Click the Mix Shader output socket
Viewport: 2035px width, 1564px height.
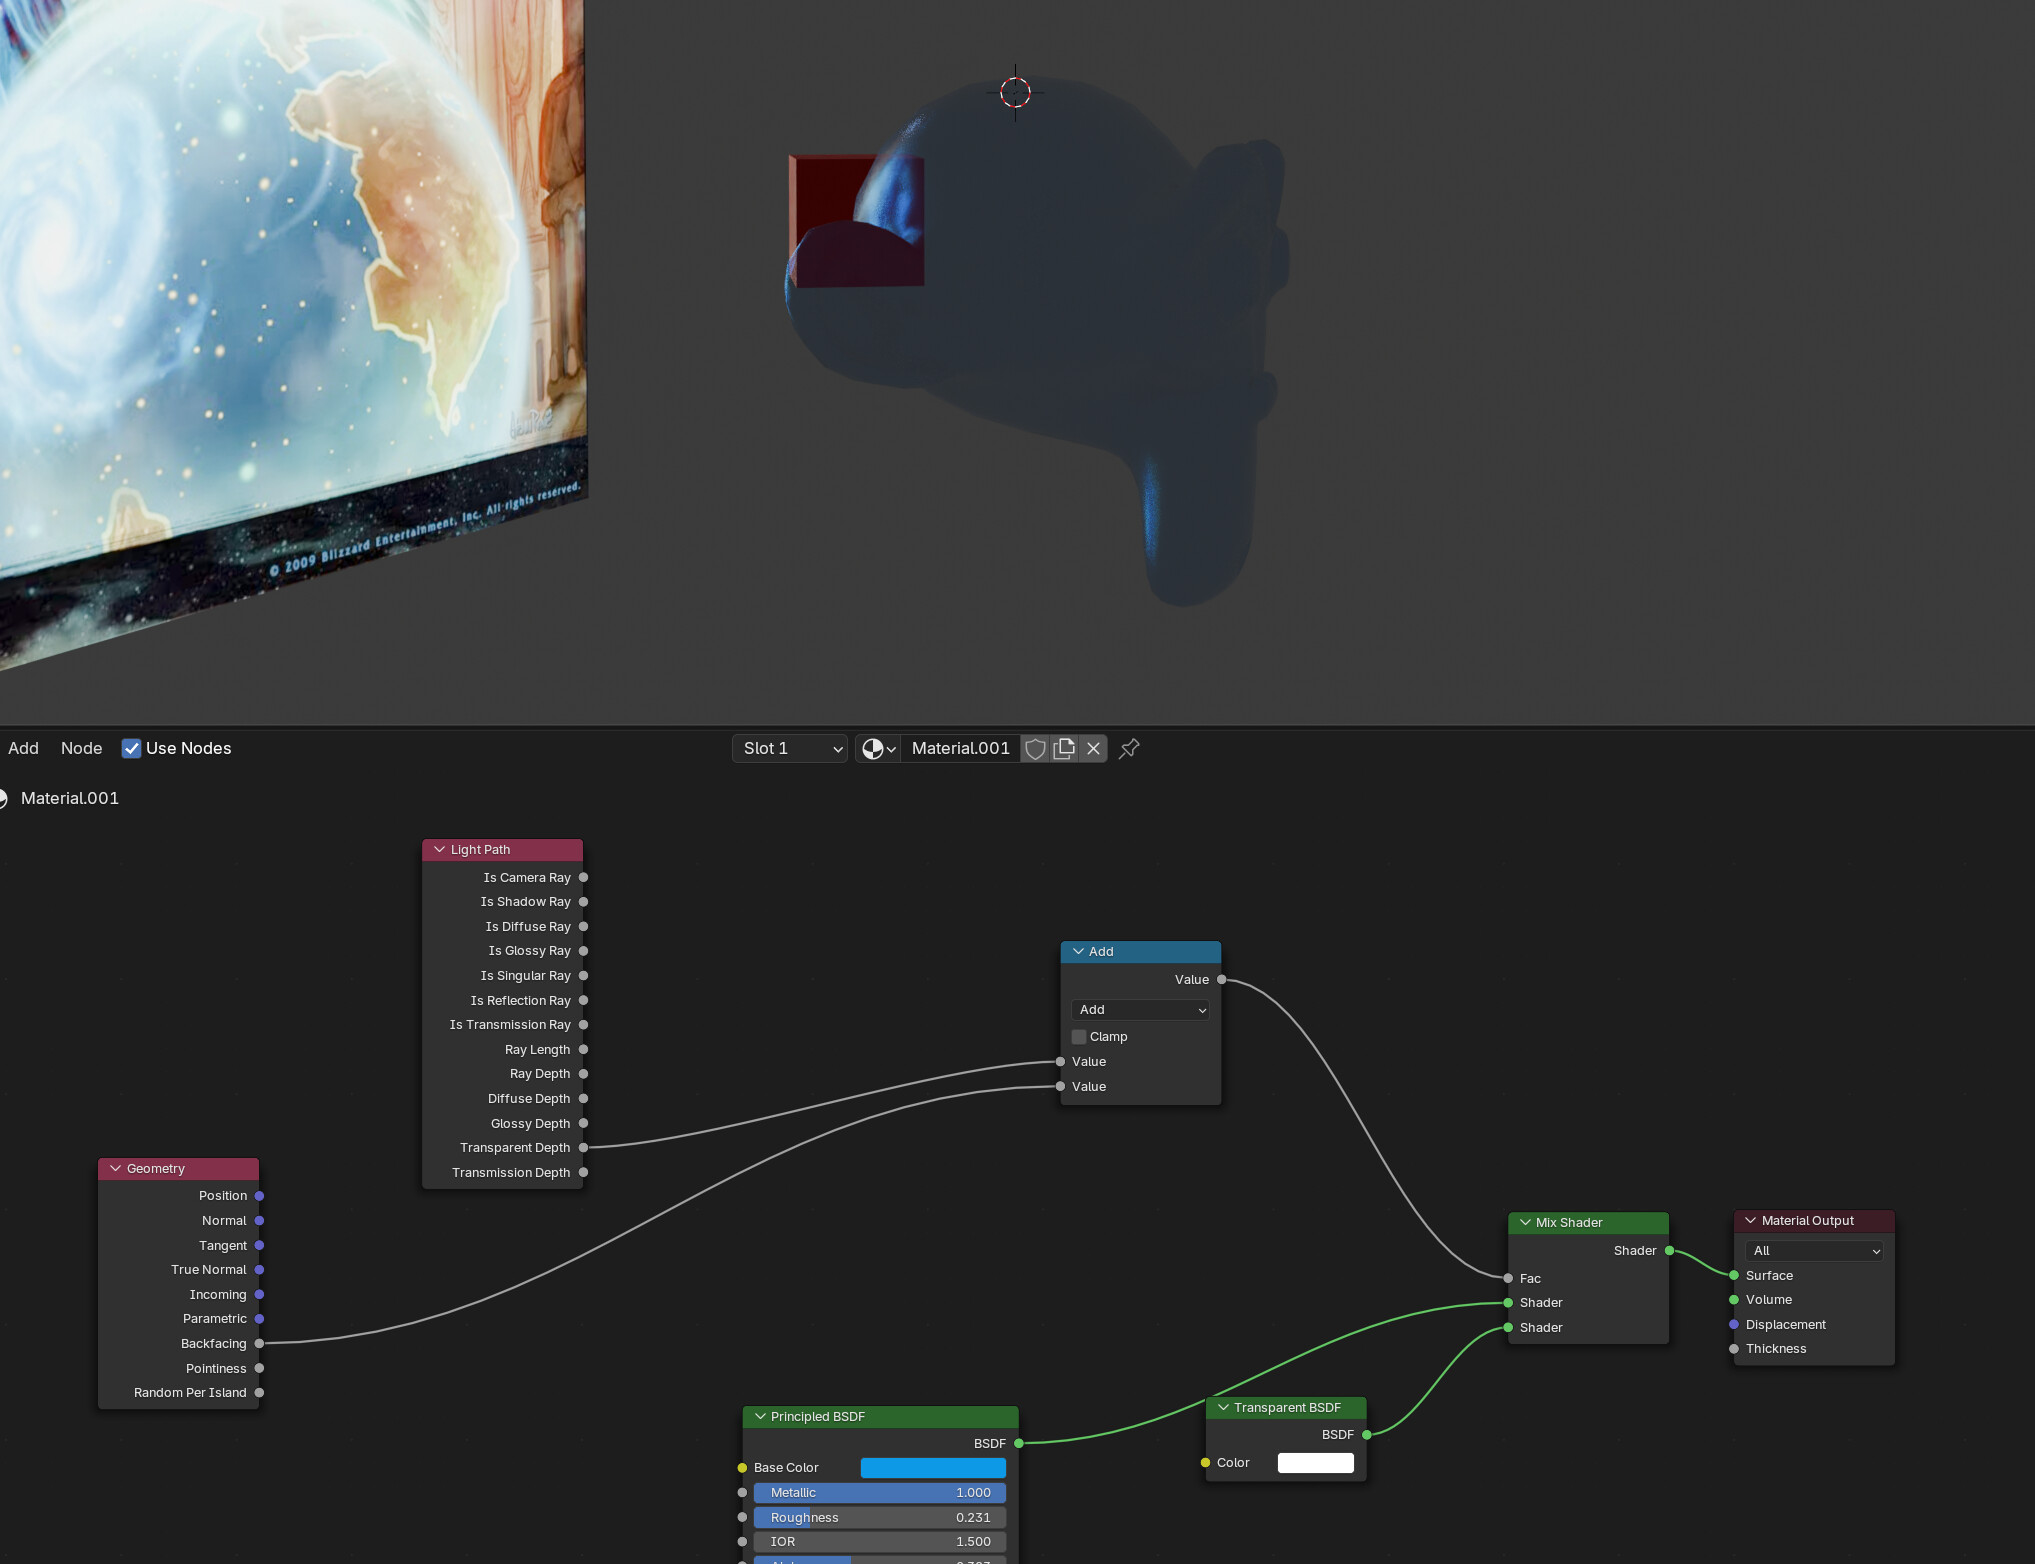pyautogui.click(x=1669, y=1251)
